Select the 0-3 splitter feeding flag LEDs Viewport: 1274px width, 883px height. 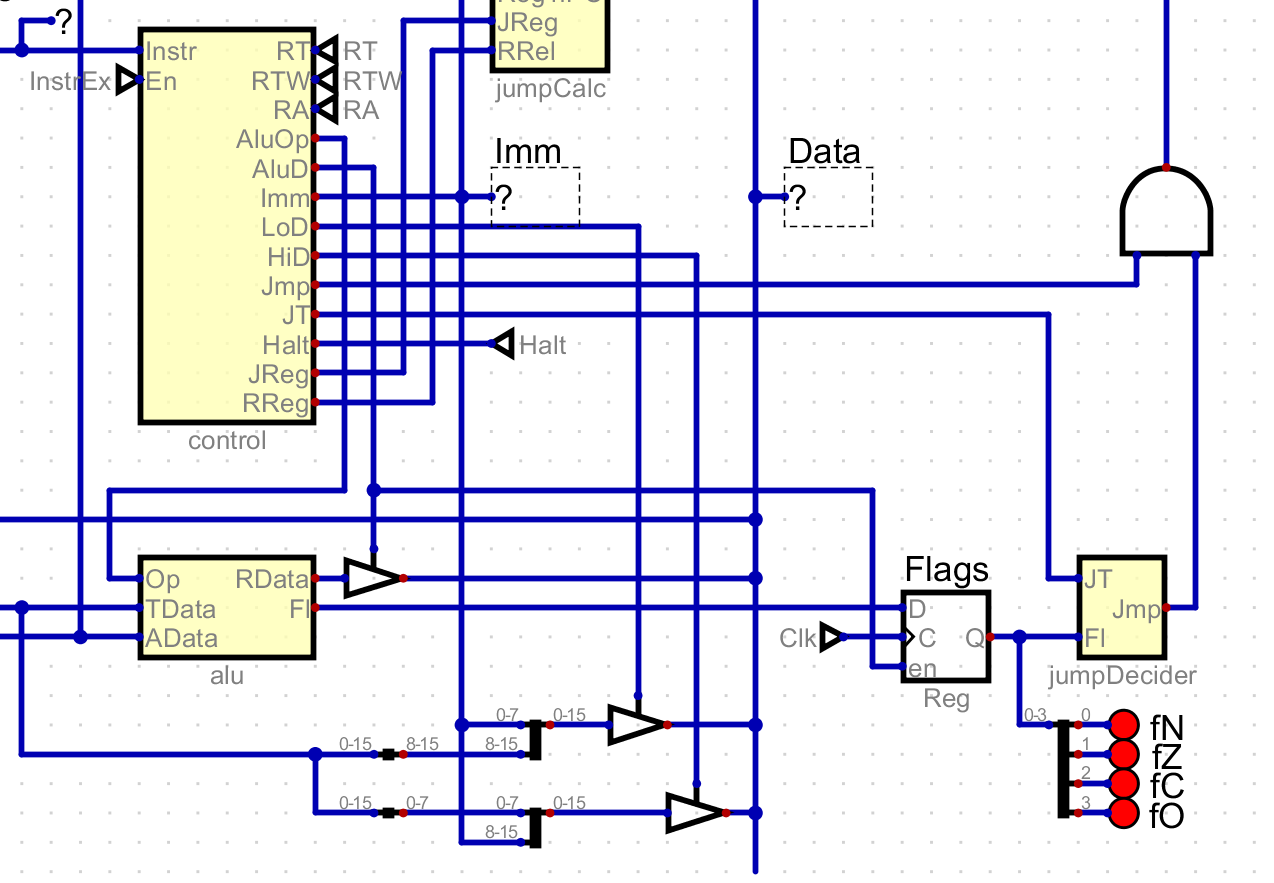[1064, 768]
